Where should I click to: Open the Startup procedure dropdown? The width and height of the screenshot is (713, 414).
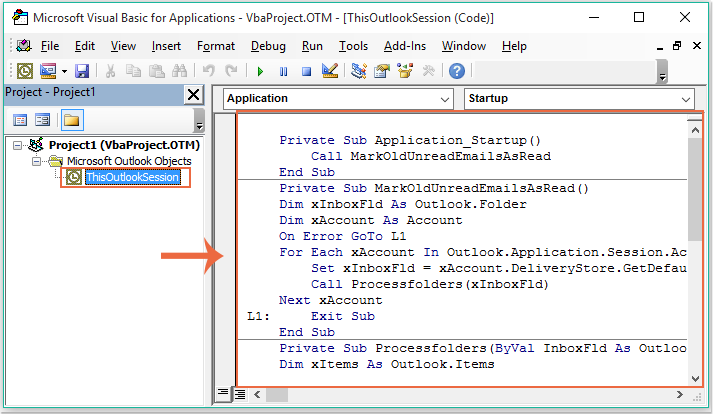(685, 99)
